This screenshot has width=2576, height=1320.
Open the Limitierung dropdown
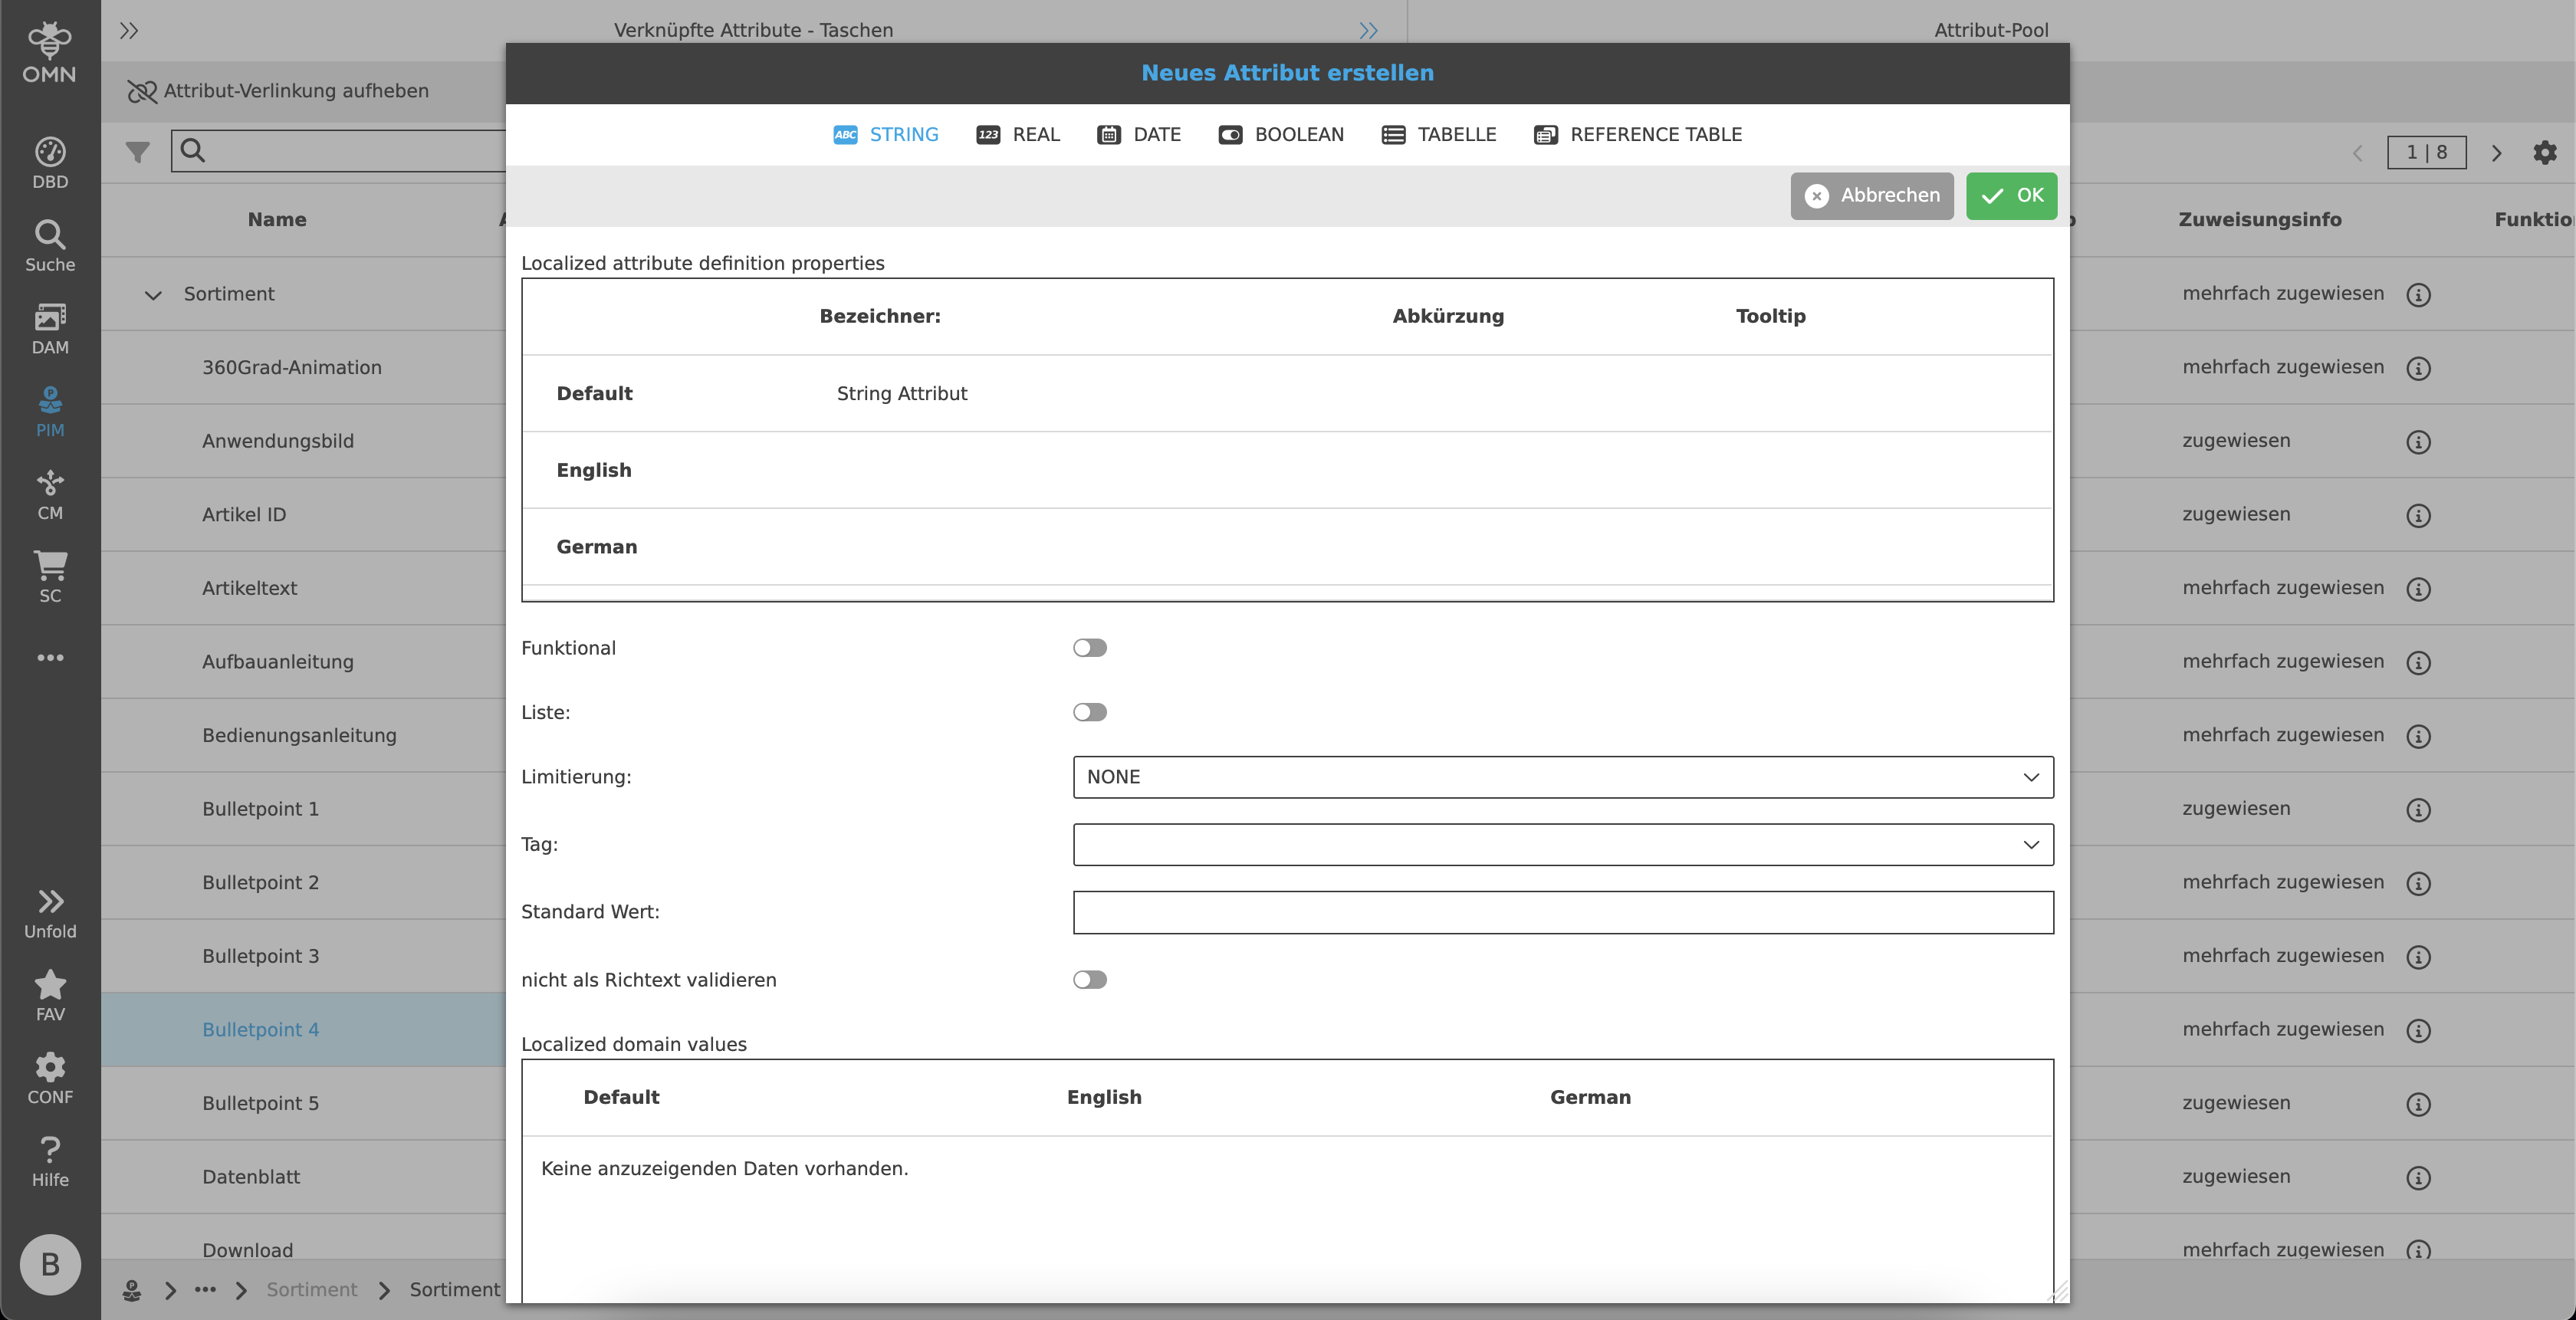[1562, 777]
